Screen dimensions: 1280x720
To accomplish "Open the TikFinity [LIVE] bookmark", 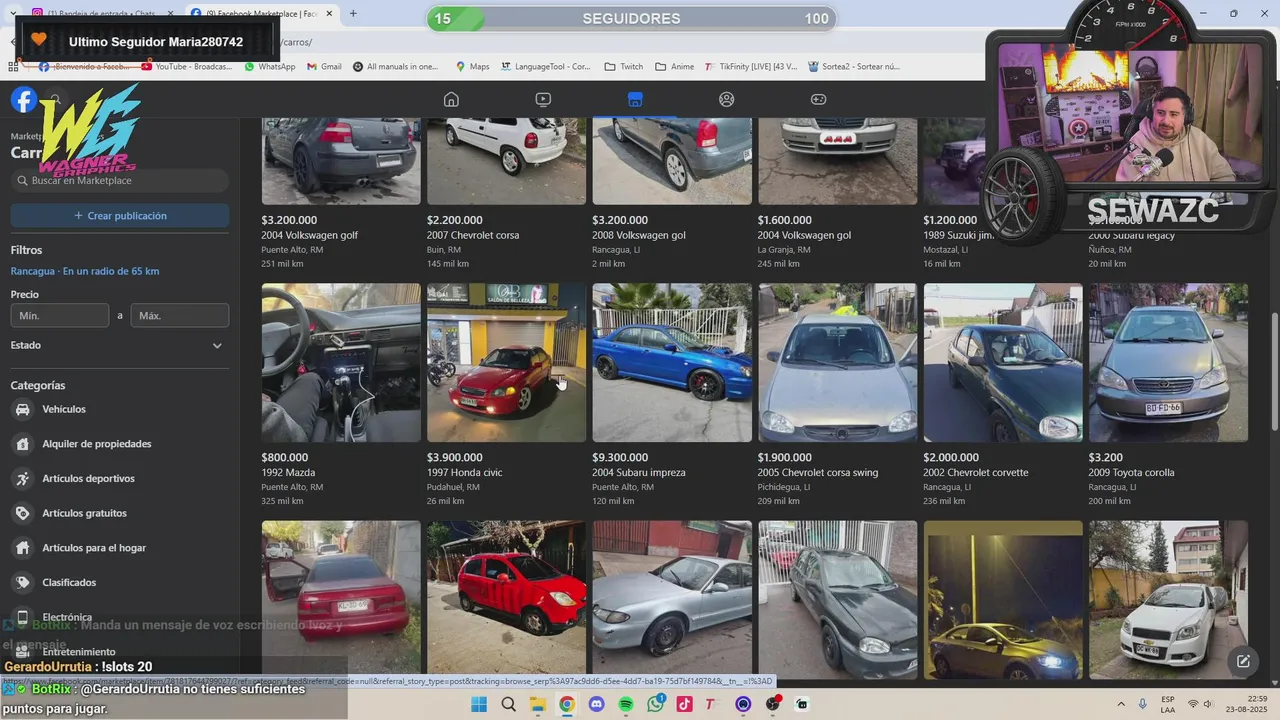I will coord(751,67).
